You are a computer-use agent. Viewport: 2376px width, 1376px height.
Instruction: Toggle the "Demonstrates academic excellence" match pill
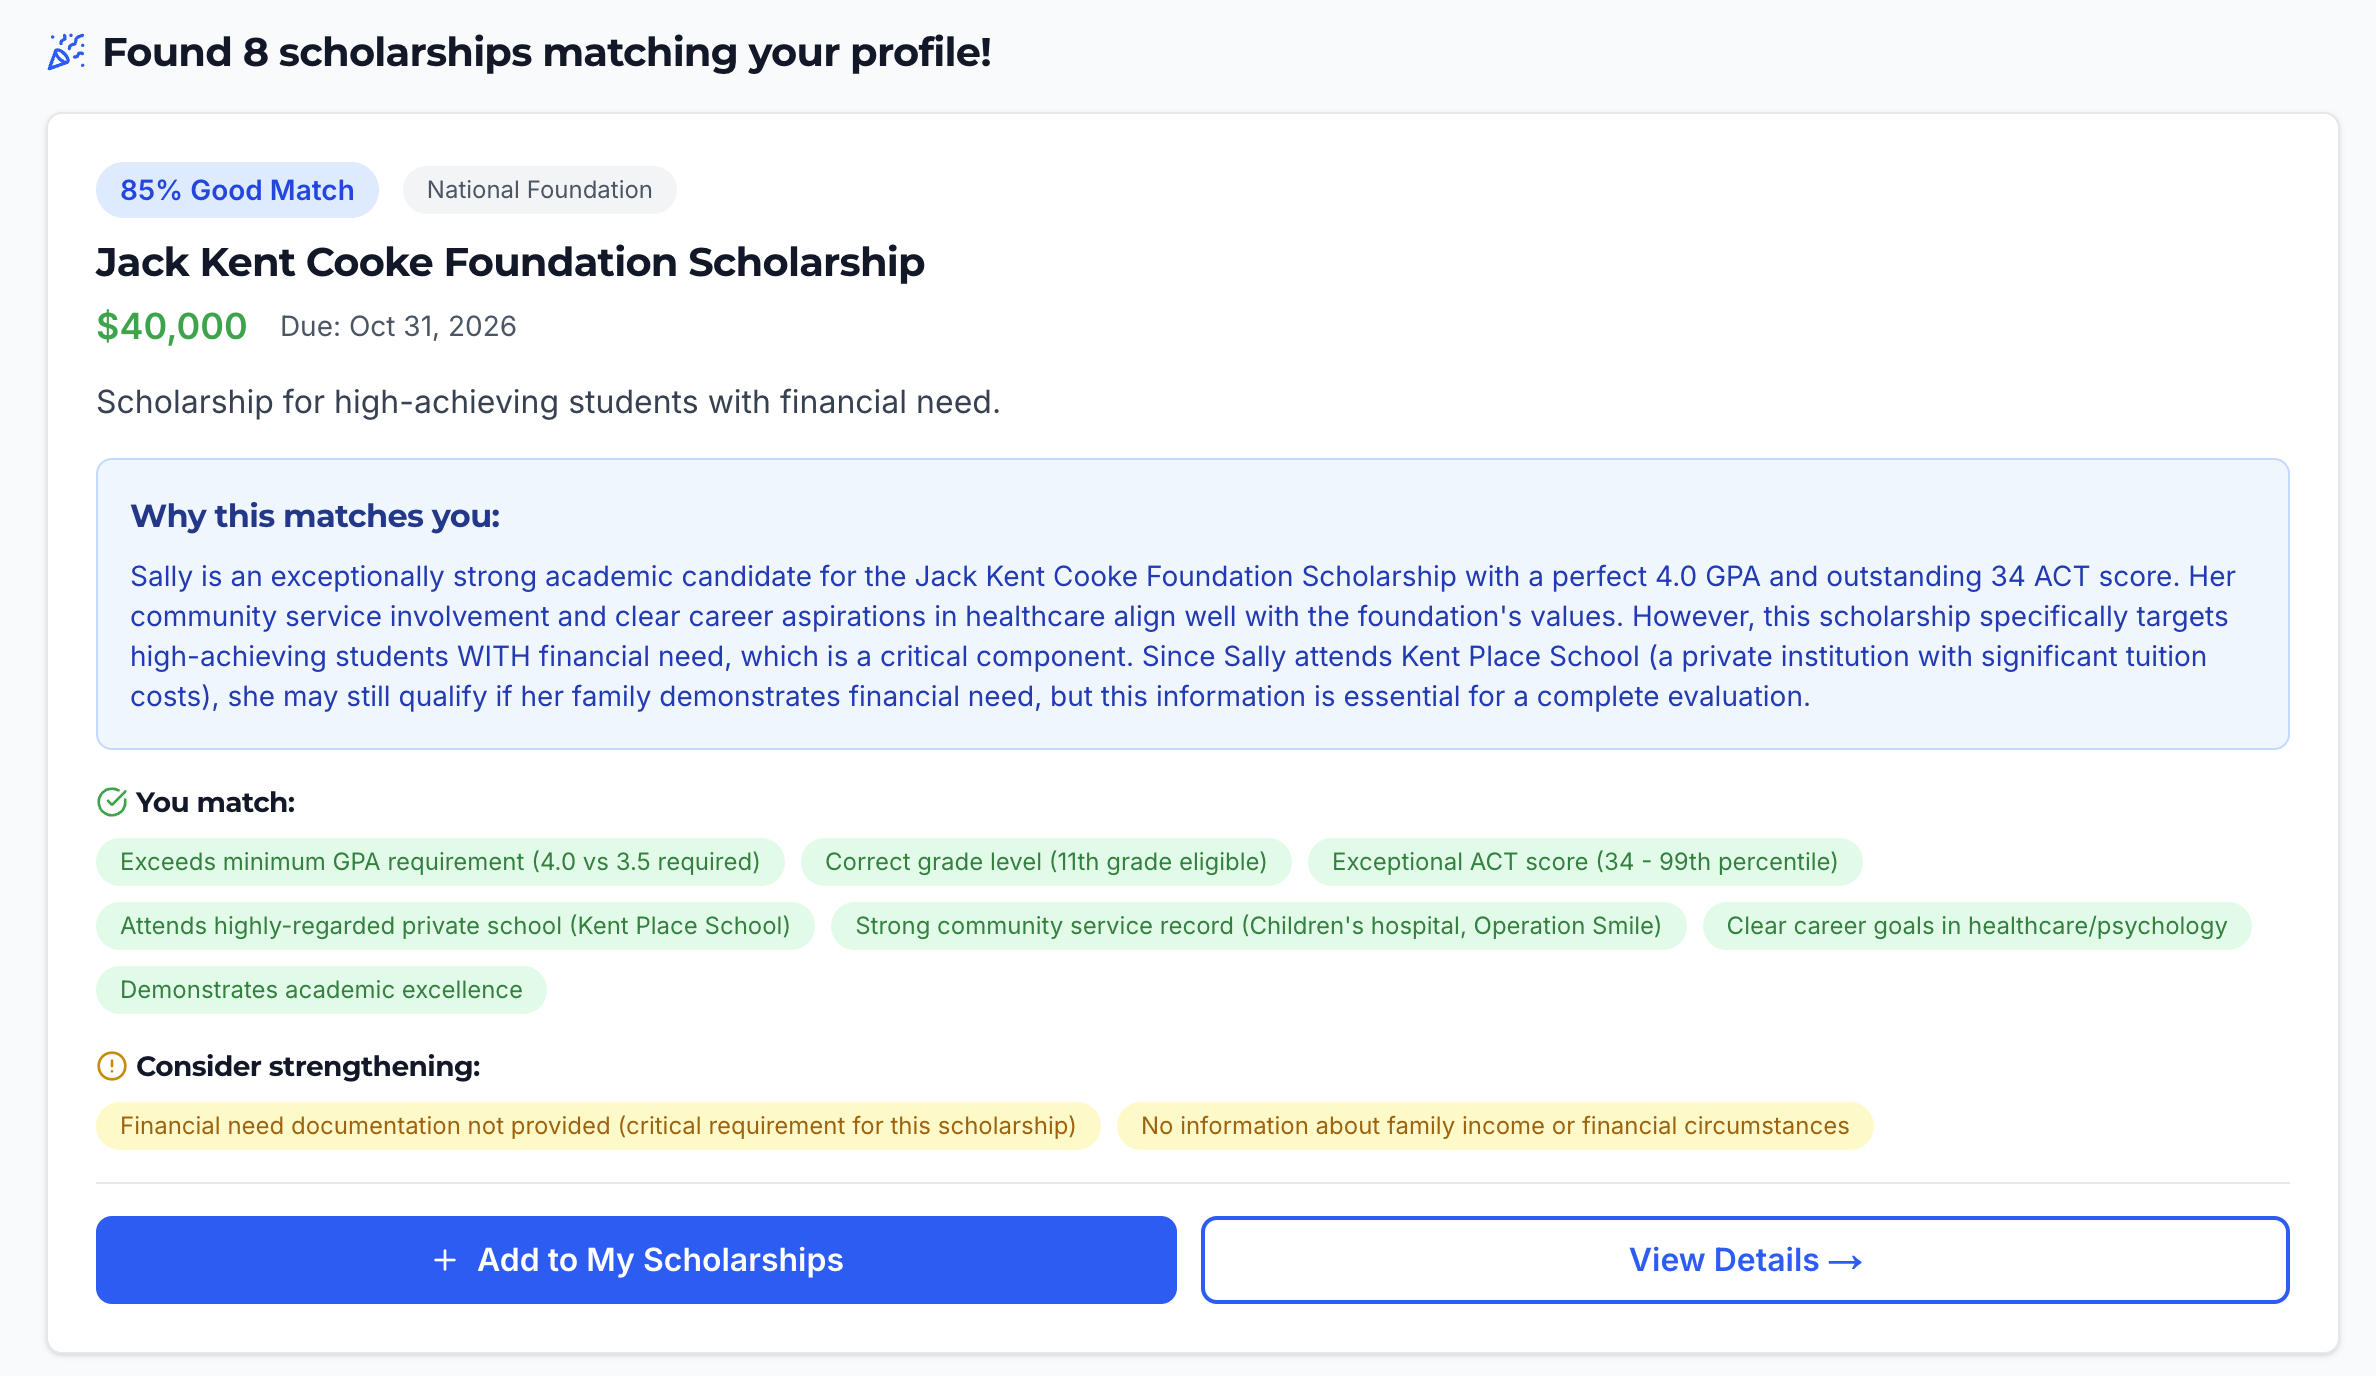coord(321,989)
